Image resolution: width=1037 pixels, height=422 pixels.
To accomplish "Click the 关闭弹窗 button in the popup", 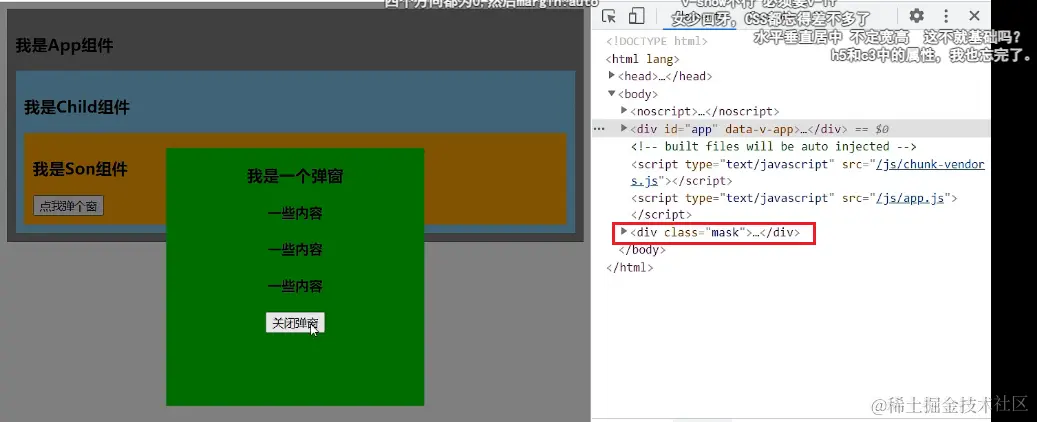I will [x=295, y=323].
